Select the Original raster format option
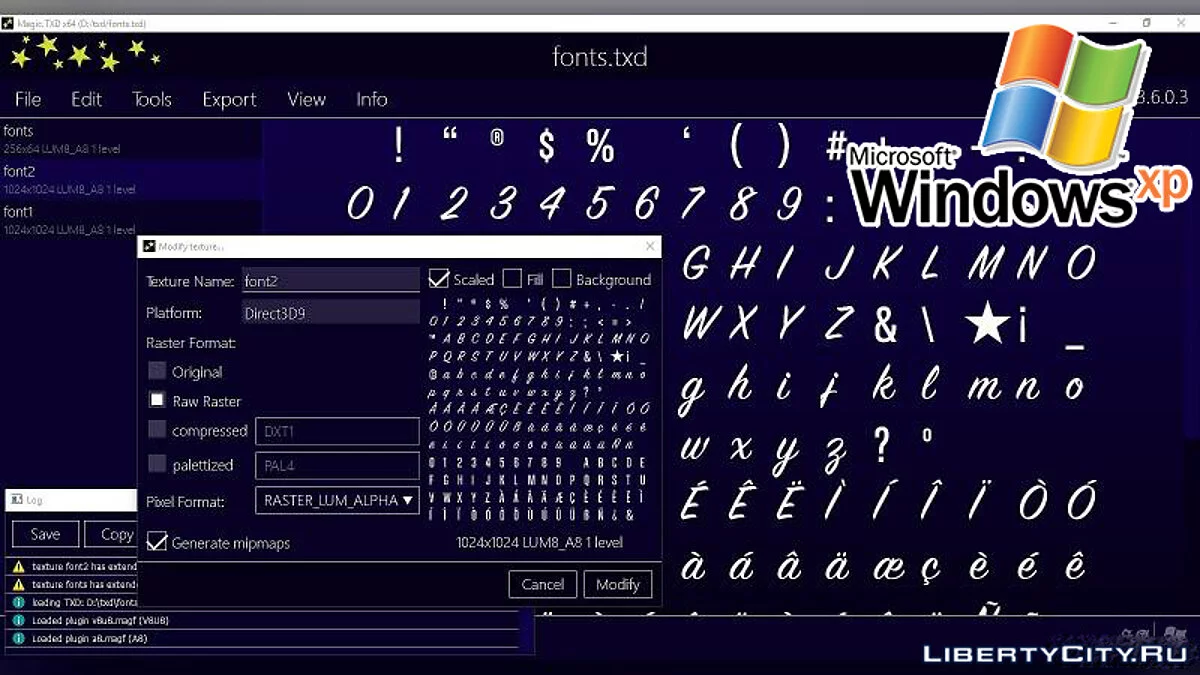1200x675 pixels. [157, 371]
